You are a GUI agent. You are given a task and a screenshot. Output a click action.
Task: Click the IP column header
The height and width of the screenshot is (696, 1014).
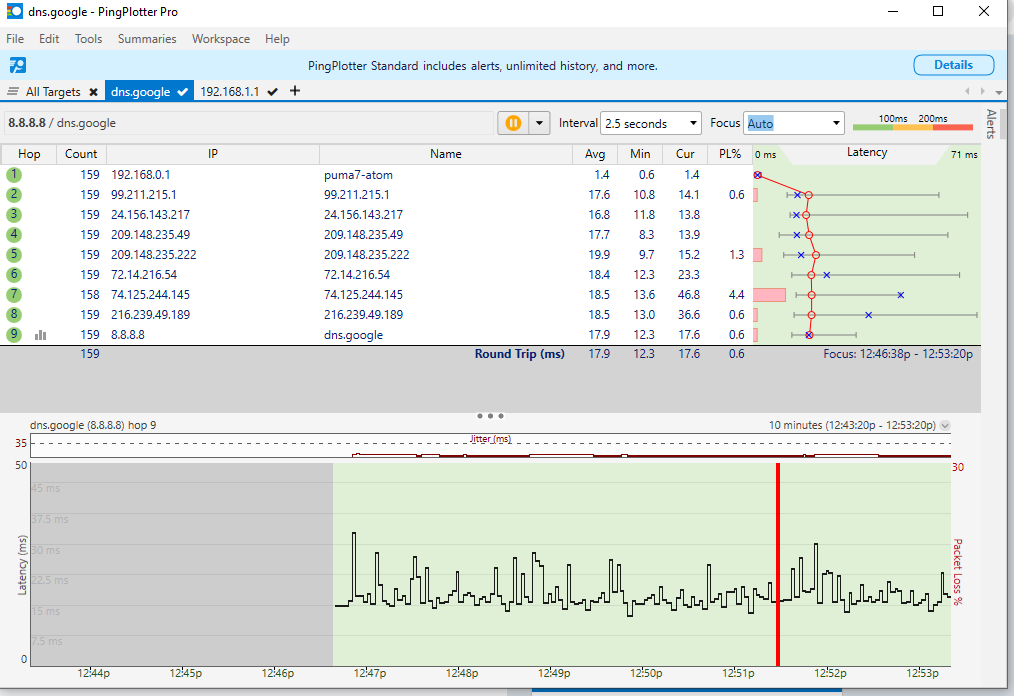(213, 154)
